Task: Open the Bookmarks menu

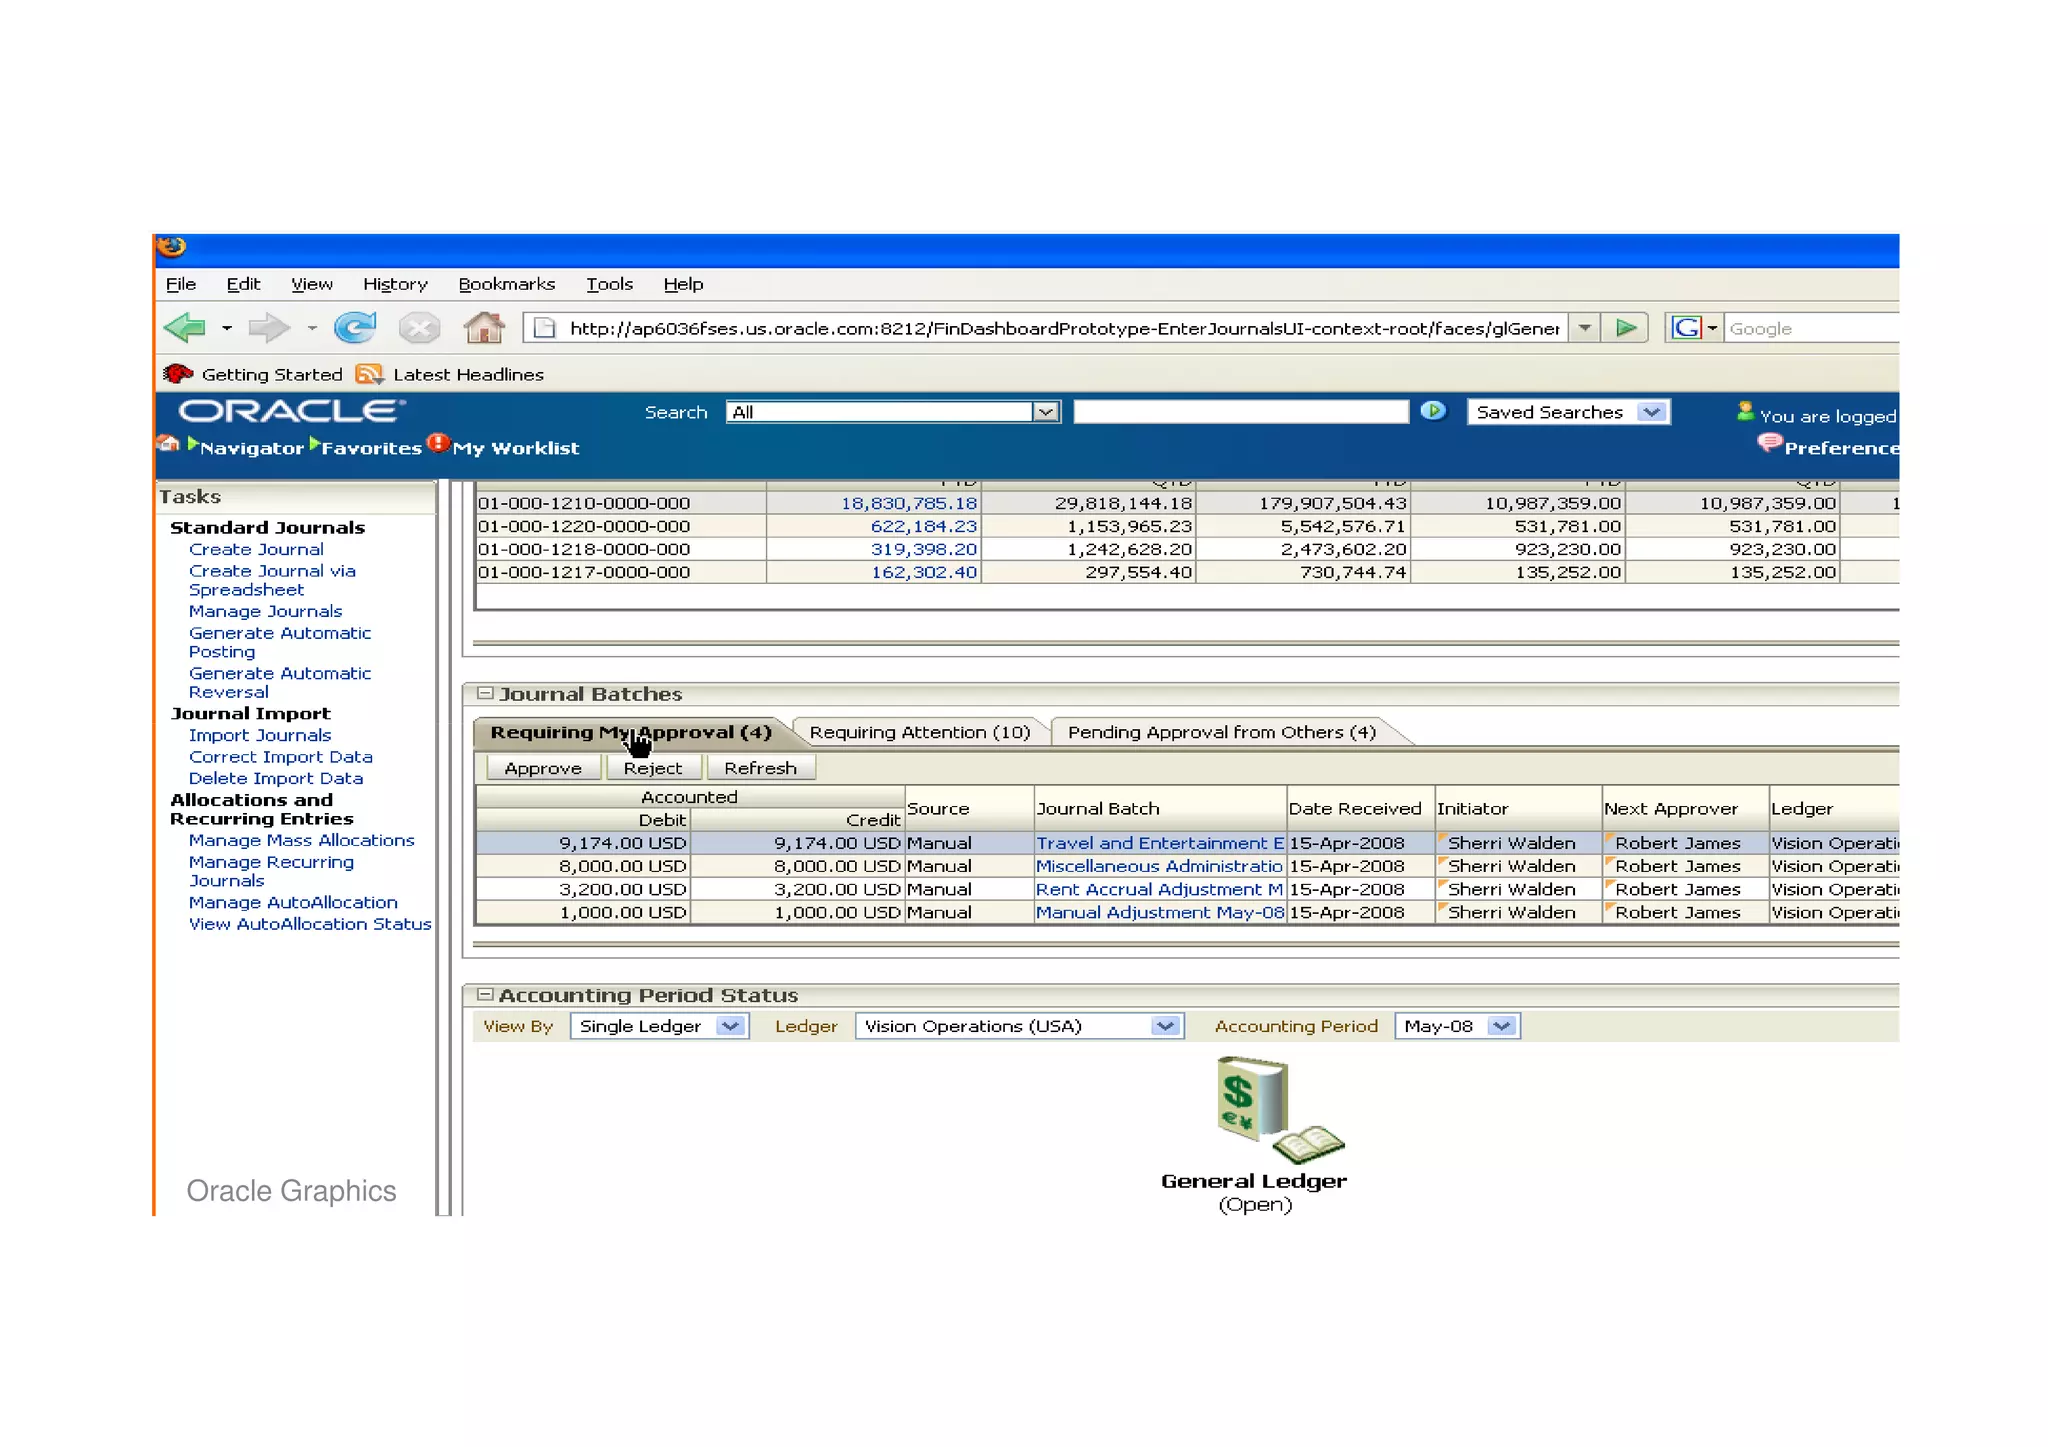Action: [x=506, y=284]
